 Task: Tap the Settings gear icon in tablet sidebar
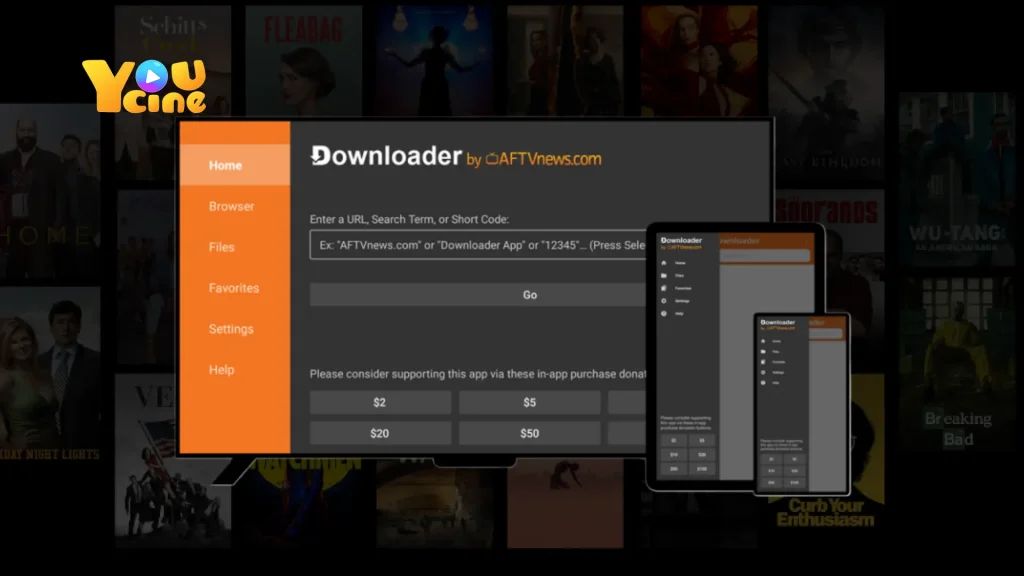664,300
